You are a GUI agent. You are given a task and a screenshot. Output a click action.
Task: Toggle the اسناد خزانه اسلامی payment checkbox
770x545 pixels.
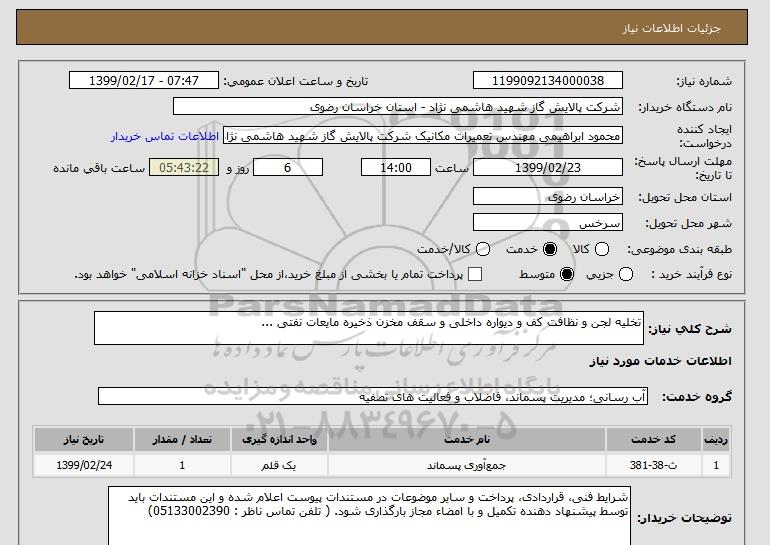click(x=475, y=274)
